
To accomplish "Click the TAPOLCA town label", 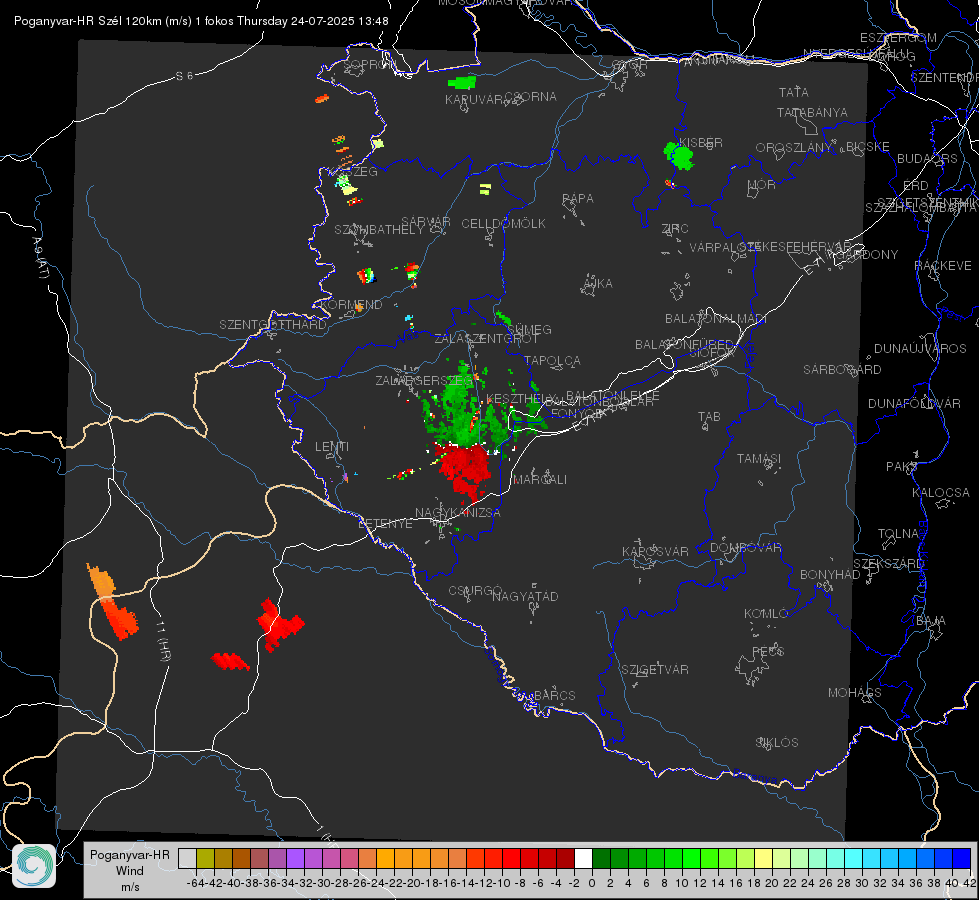I will click(x=553, y=361).
